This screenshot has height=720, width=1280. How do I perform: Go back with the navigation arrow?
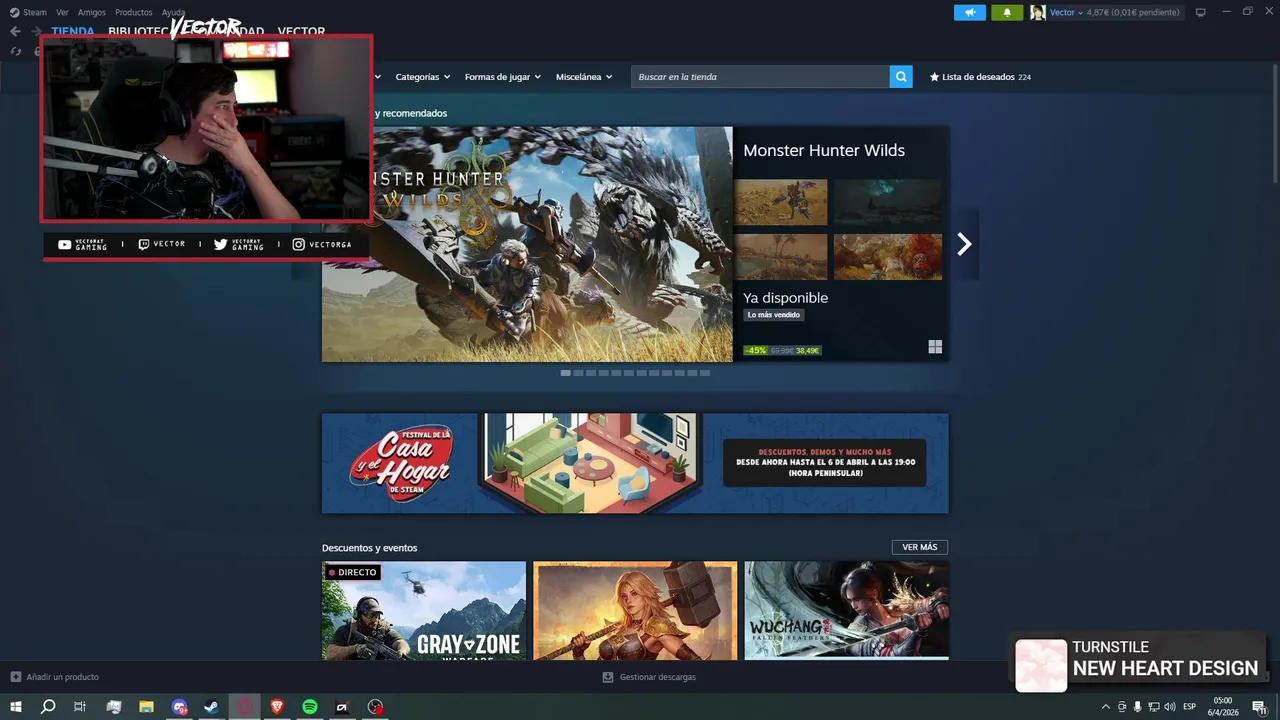click(15, 31)
